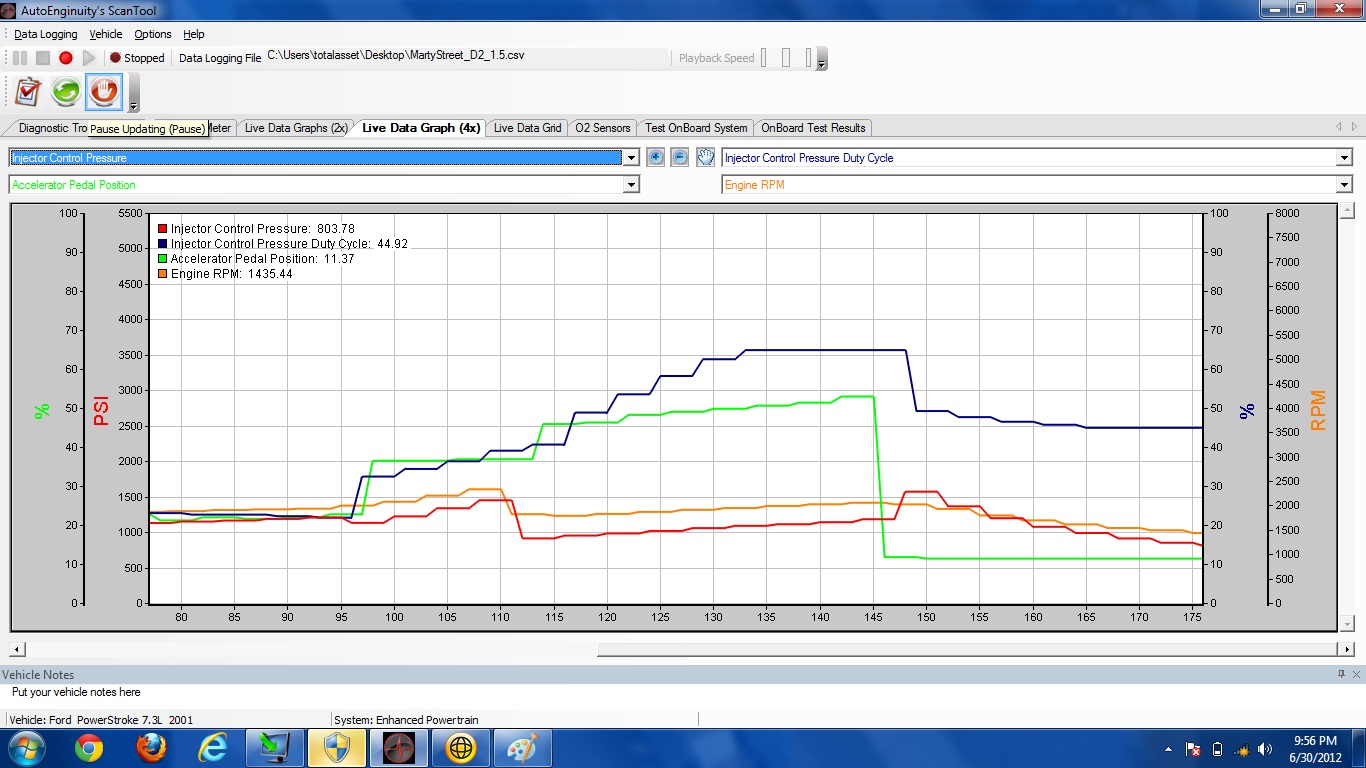Open the Vehicle menu
Screen dimensions: 1366x768
tap(106, 34)
